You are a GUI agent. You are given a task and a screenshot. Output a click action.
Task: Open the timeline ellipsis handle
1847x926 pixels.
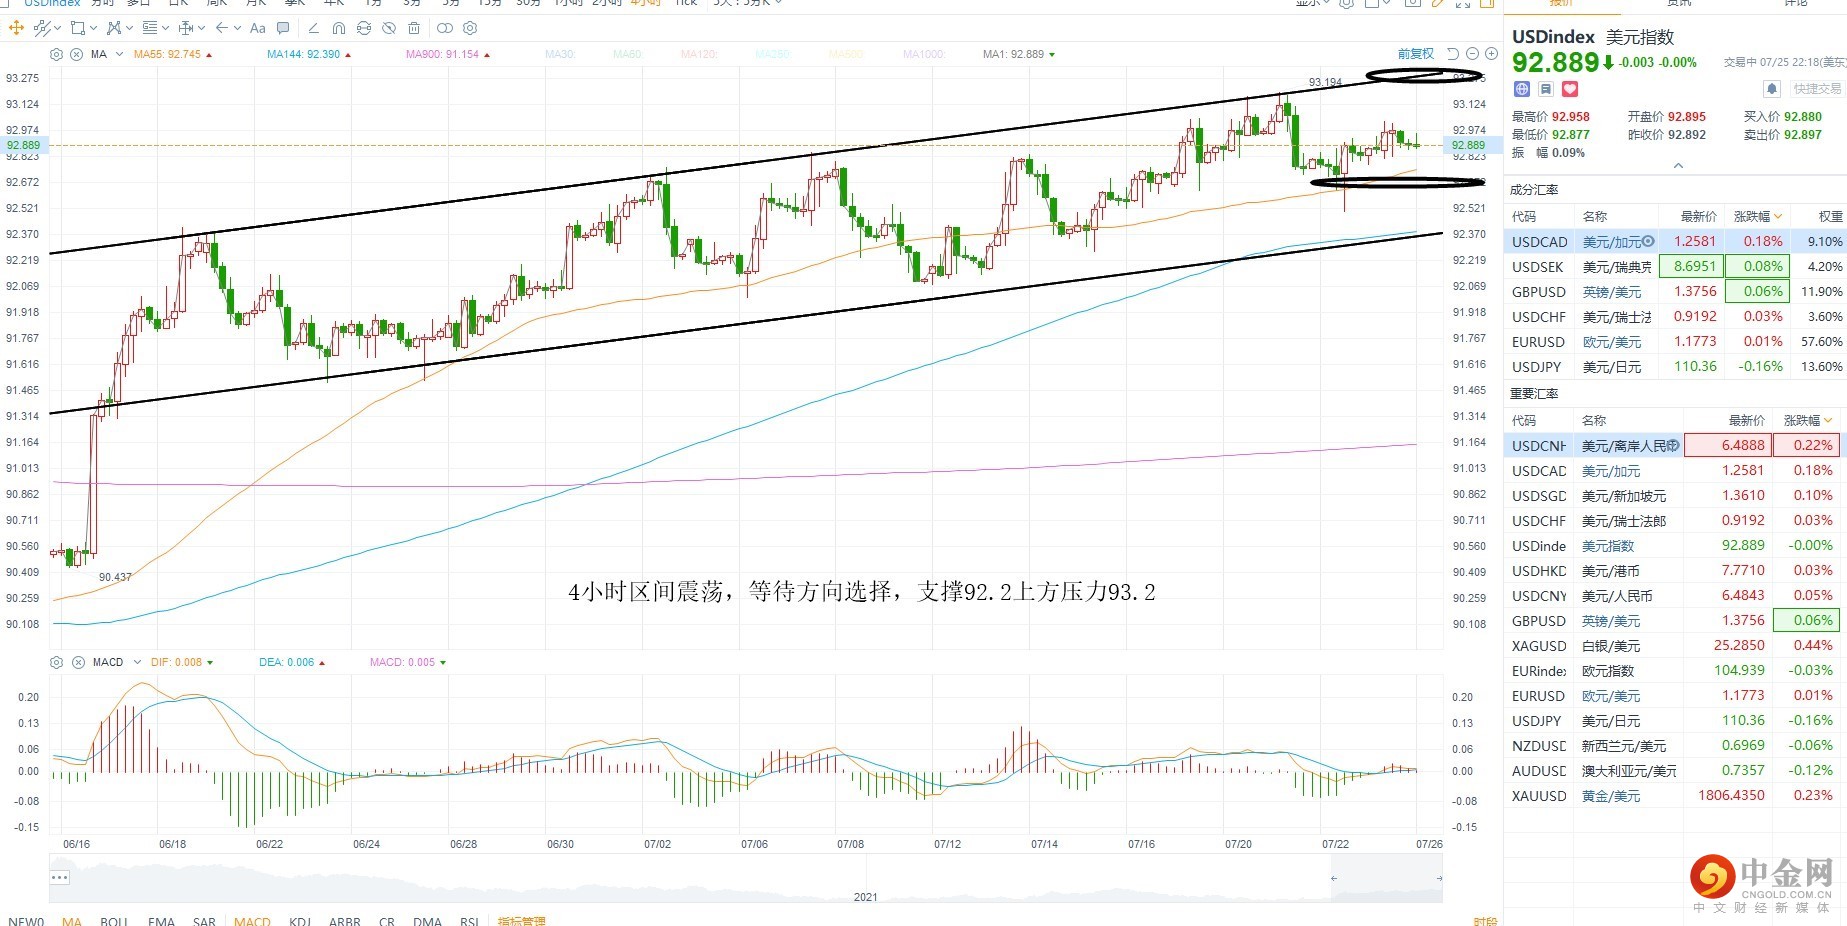(59, 878)
